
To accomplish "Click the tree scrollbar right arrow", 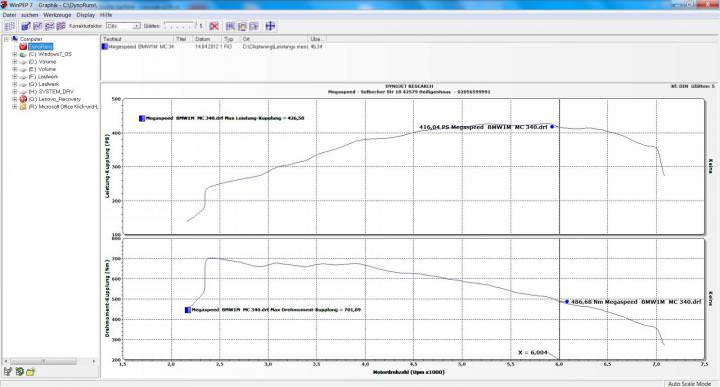I will point(94,361).
